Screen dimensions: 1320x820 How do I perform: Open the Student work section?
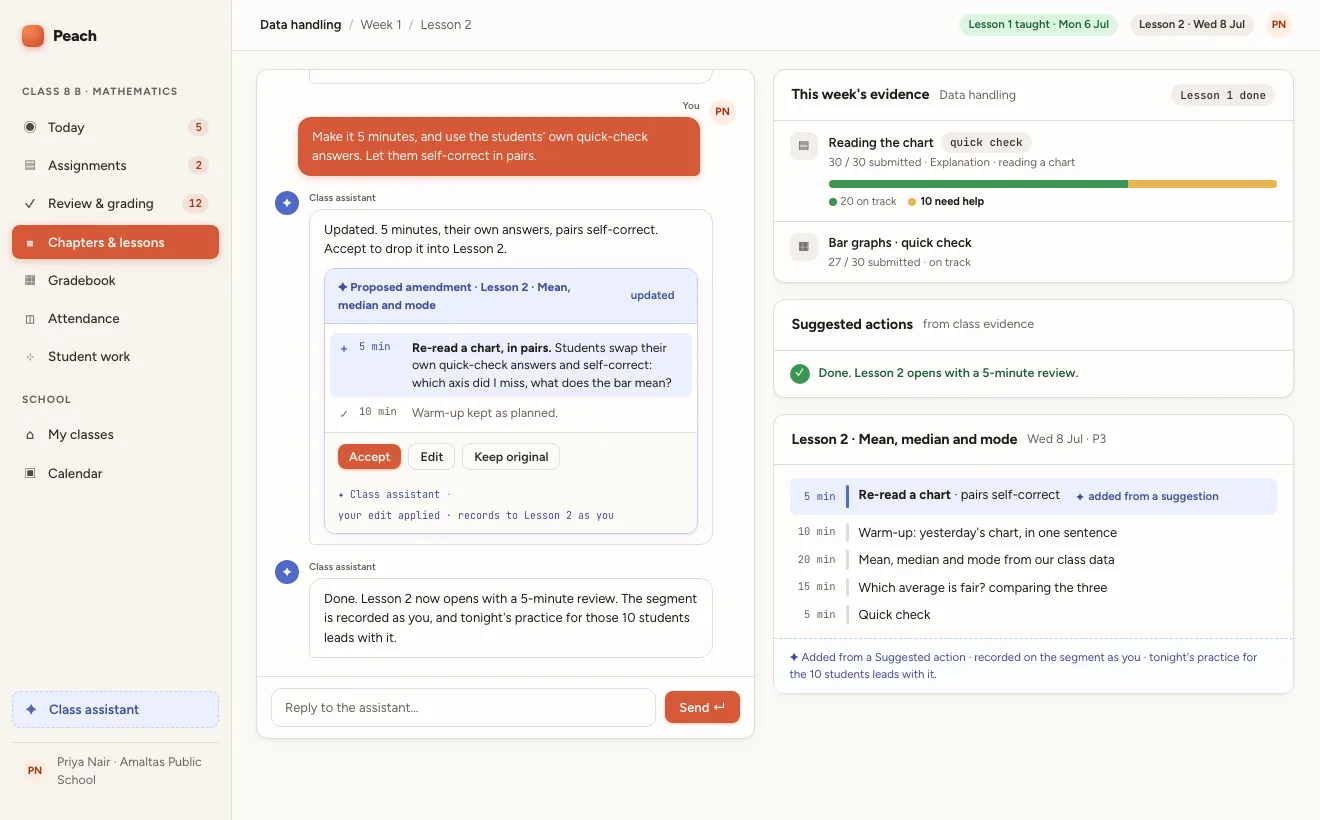(x=115, y=356)
